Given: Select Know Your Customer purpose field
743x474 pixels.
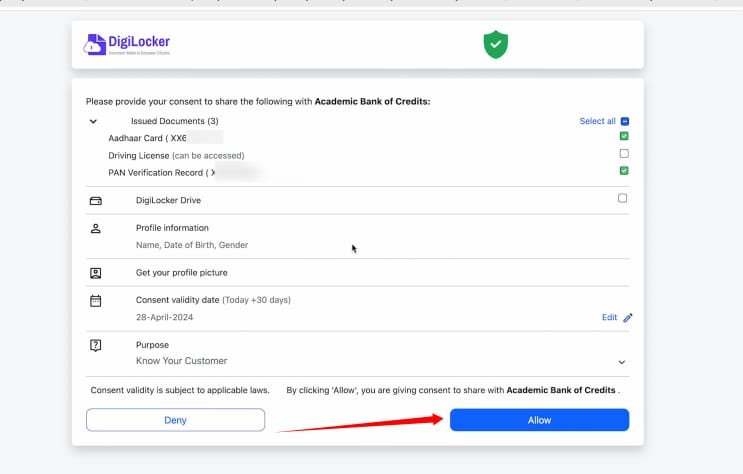Looking at the screenshot, I should coord(181,360).
